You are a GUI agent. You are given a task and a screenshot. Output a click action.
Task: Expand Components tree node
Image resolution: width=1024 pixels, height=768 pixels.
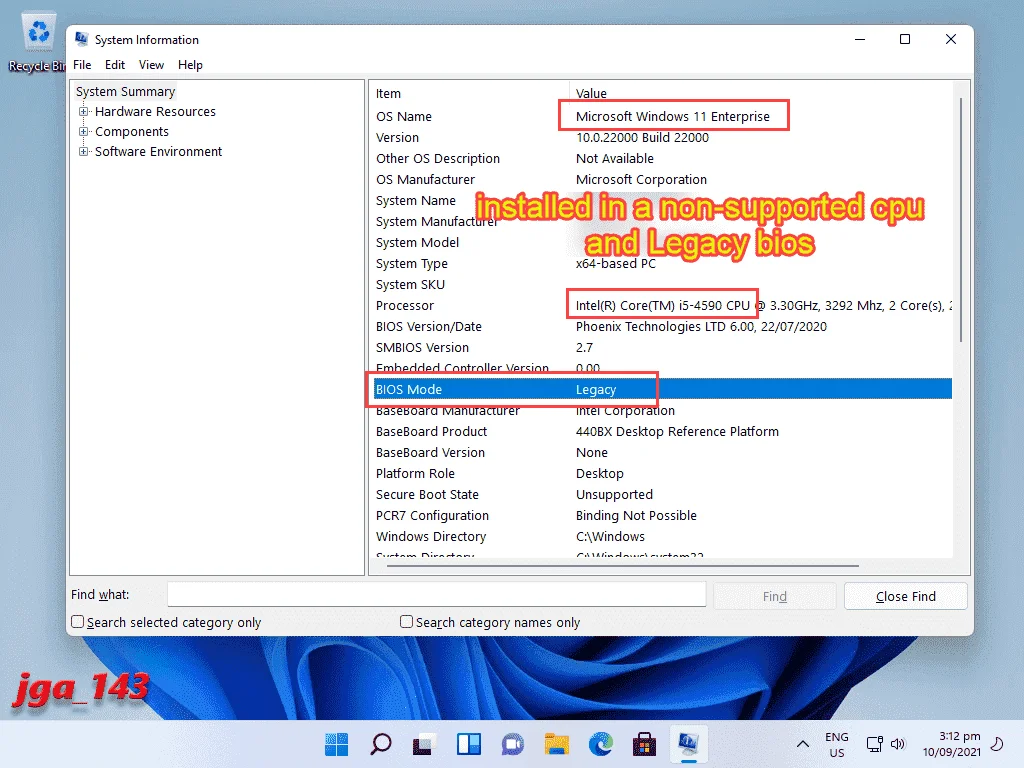84,131
